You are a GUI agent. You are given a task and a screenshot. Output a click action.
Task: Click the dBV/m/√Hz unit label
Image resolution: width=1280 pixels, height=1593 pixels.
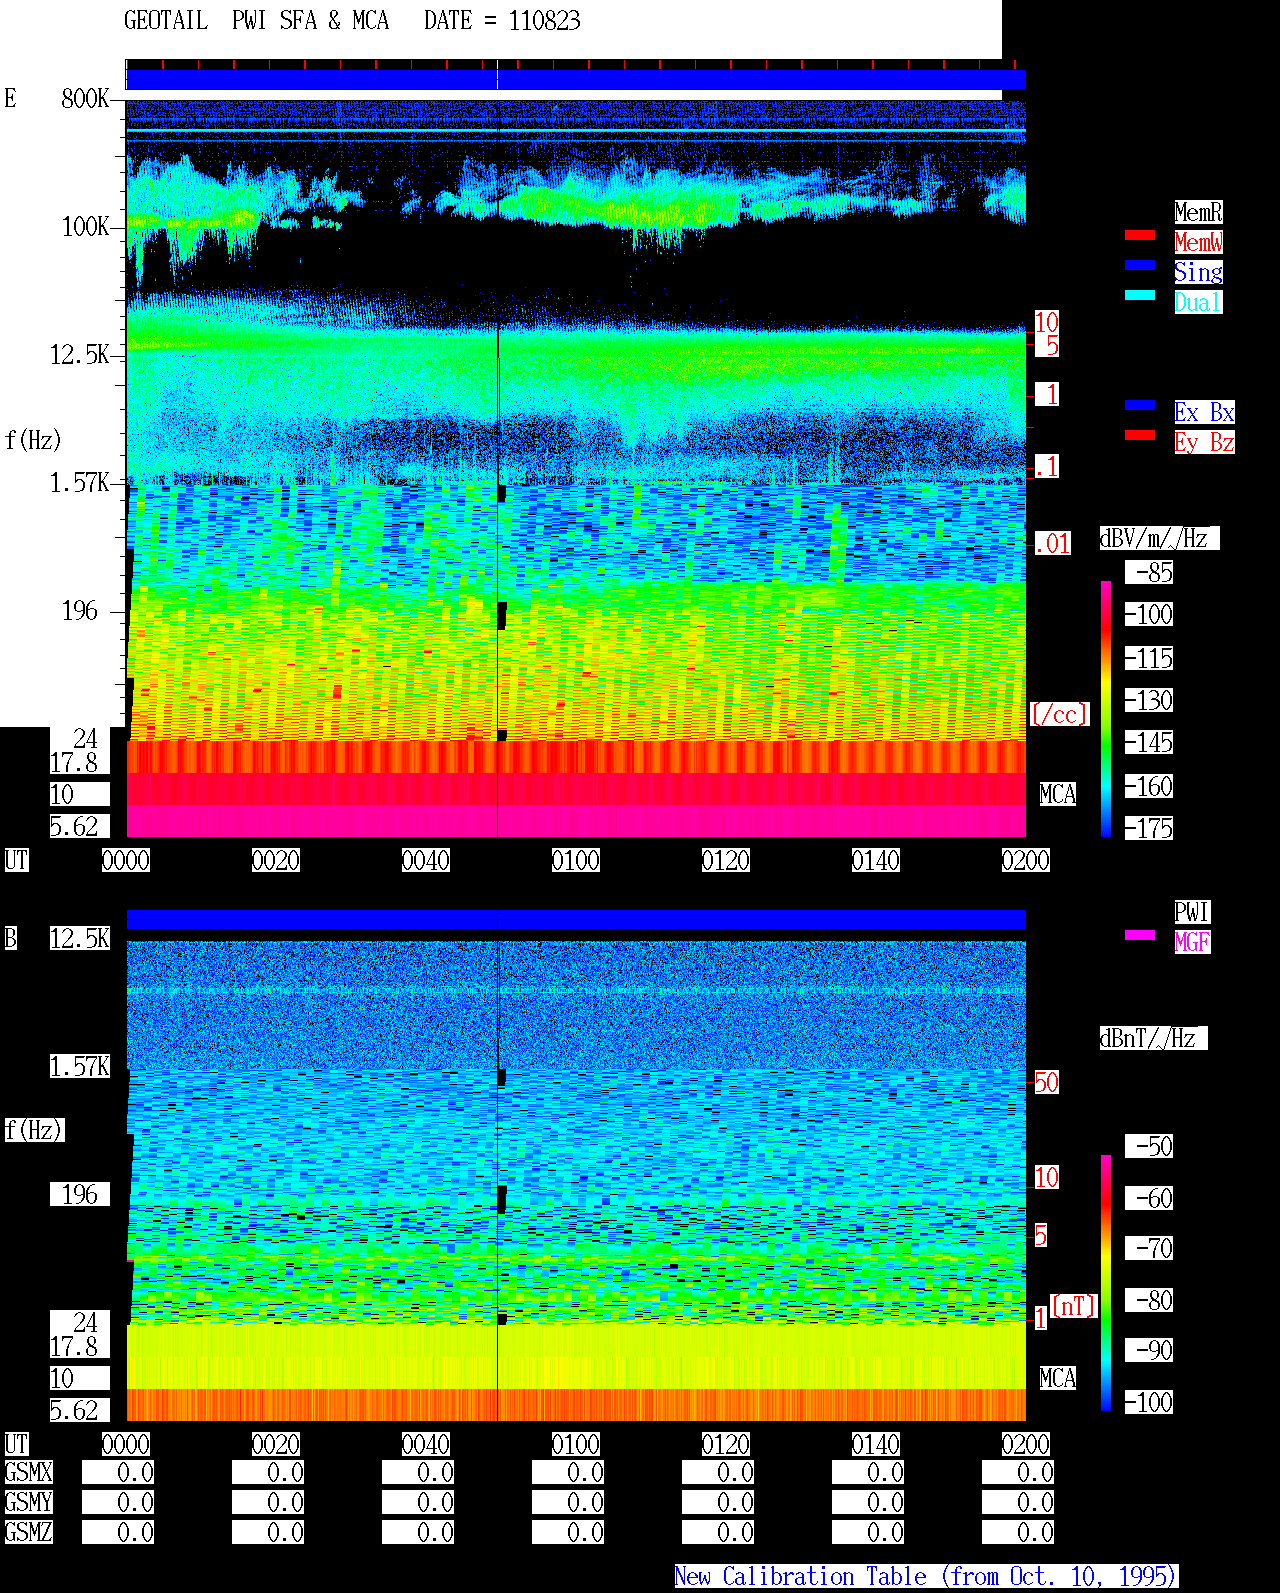pyautogui.click(x=1159, y=538)
